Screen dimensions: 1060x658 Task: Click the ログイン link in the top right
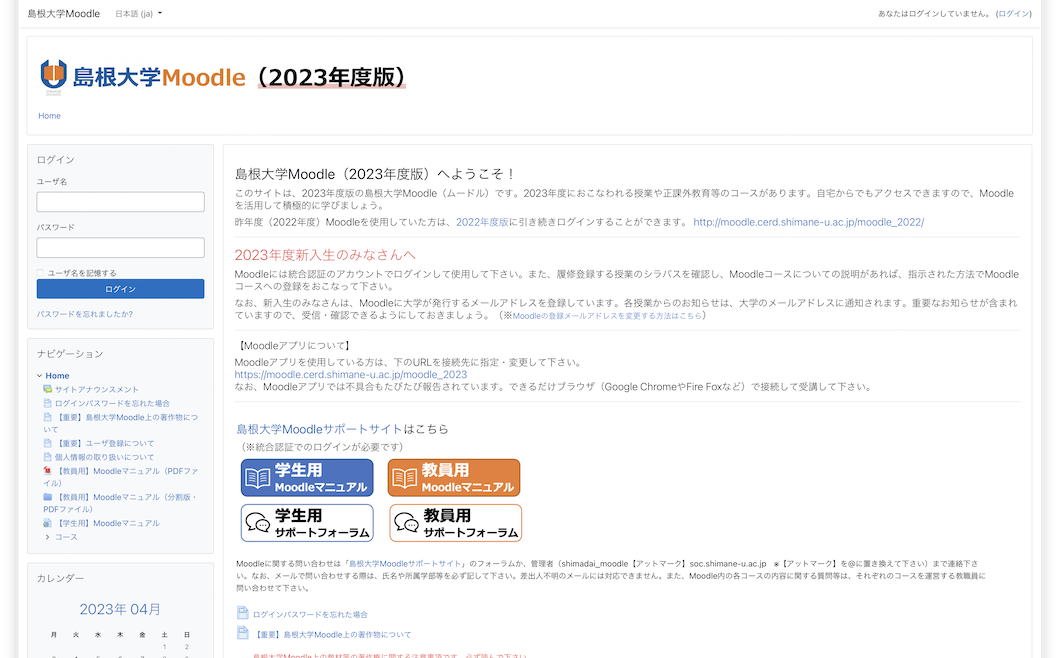point(1013,14)
